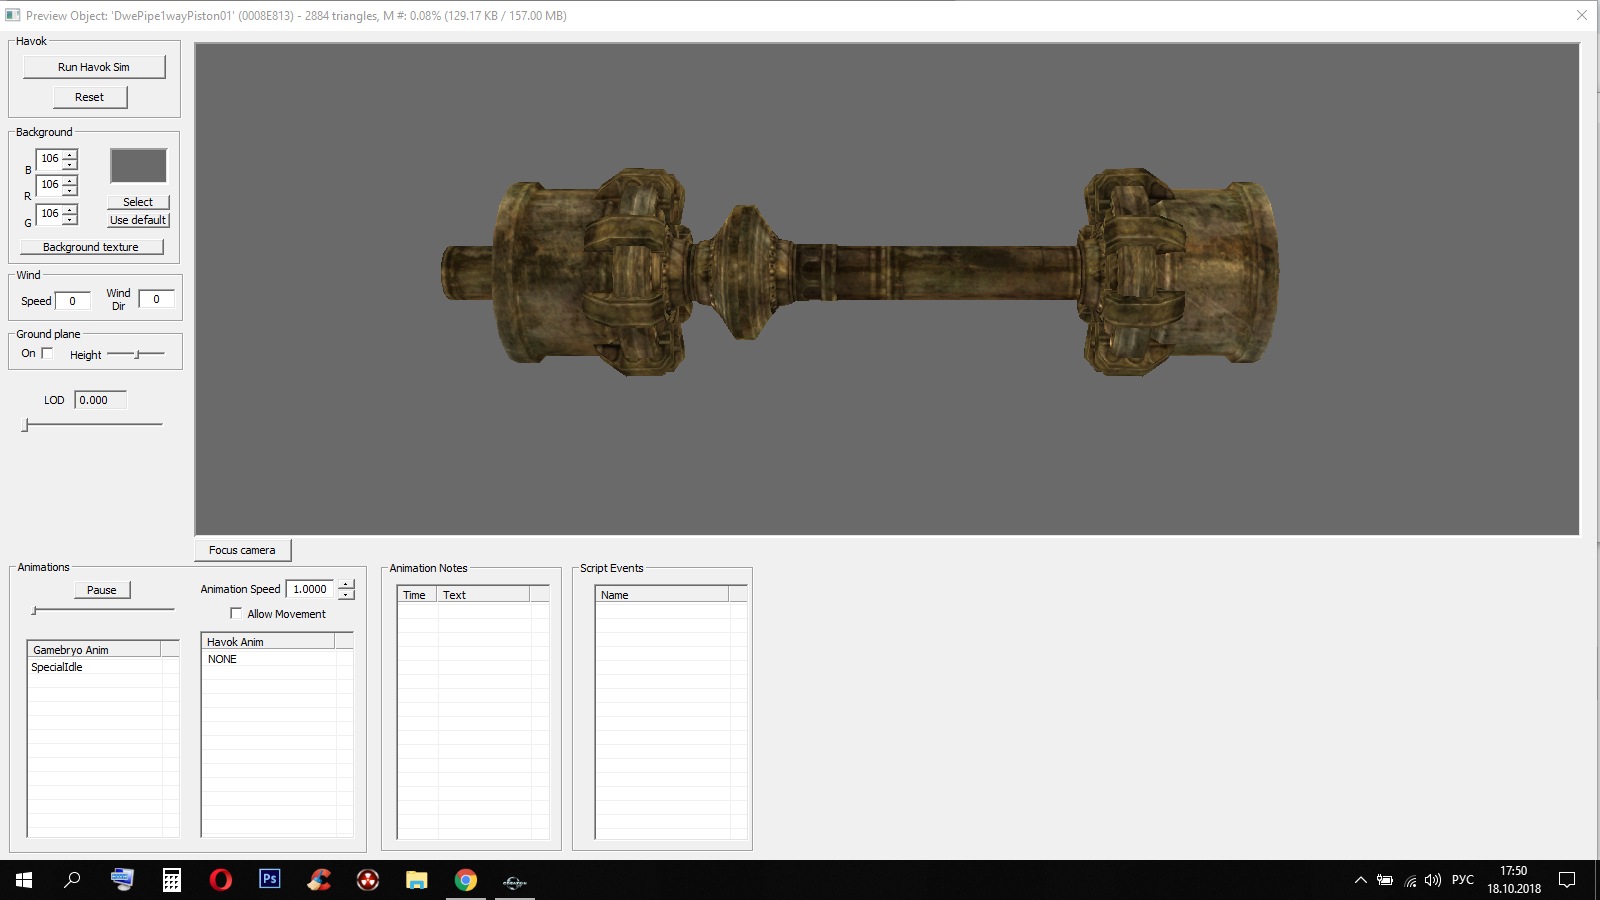The width and height of the screenshot is (1600, 900).
Task: Change input language РУС
Action: click(x=1462, y=880)
